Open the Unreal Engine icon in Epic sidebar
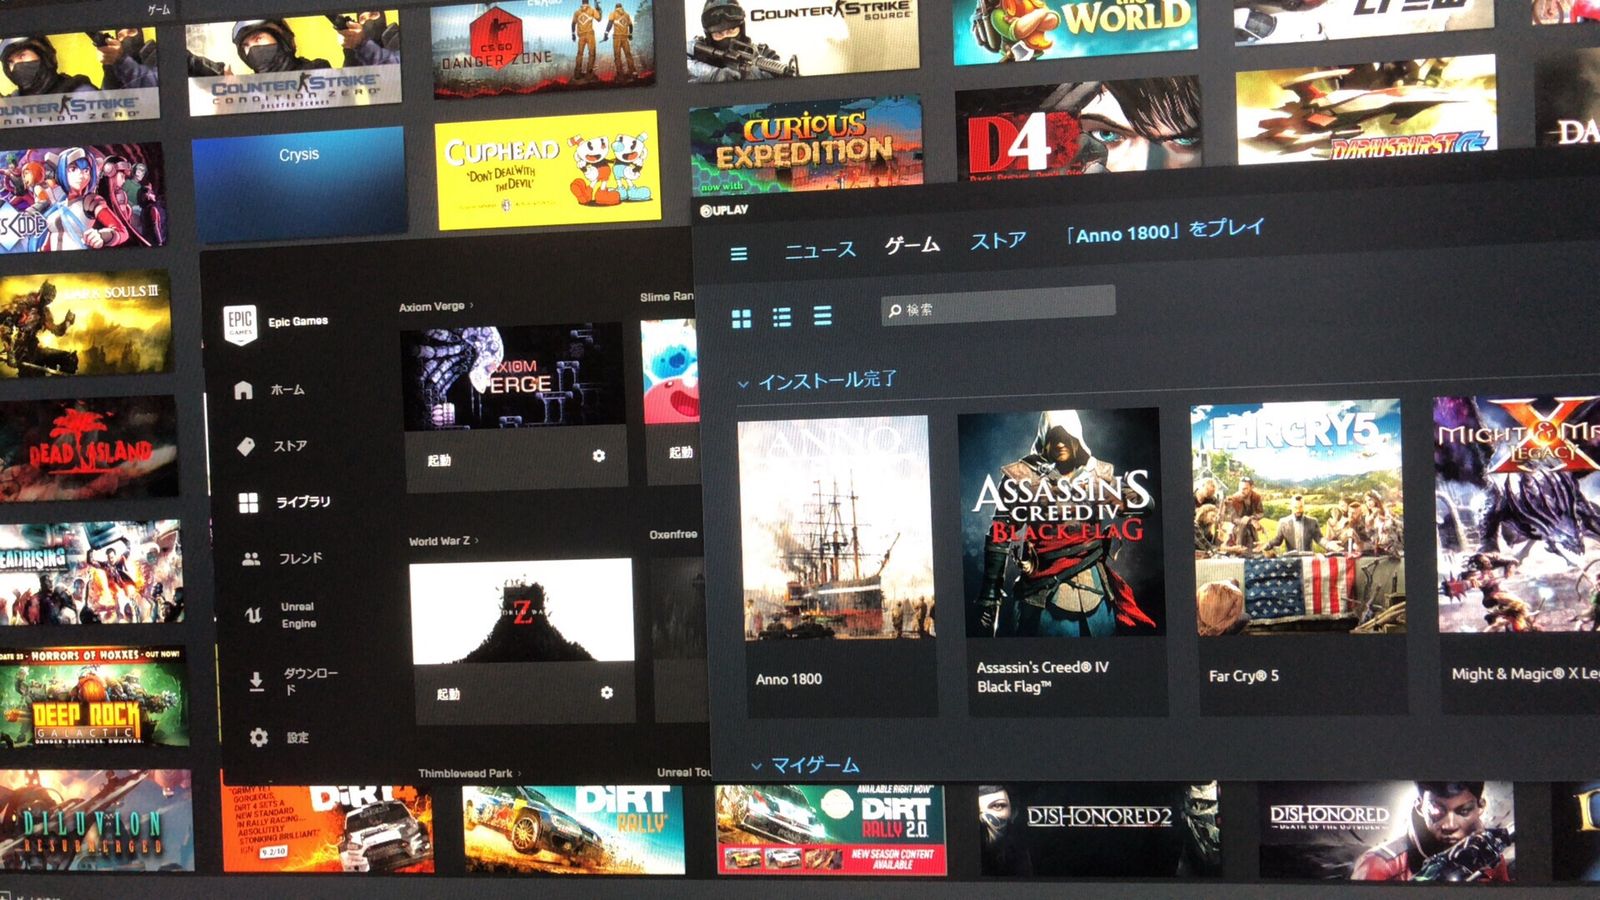This screenshot has width=1600, height=900. 253,615
